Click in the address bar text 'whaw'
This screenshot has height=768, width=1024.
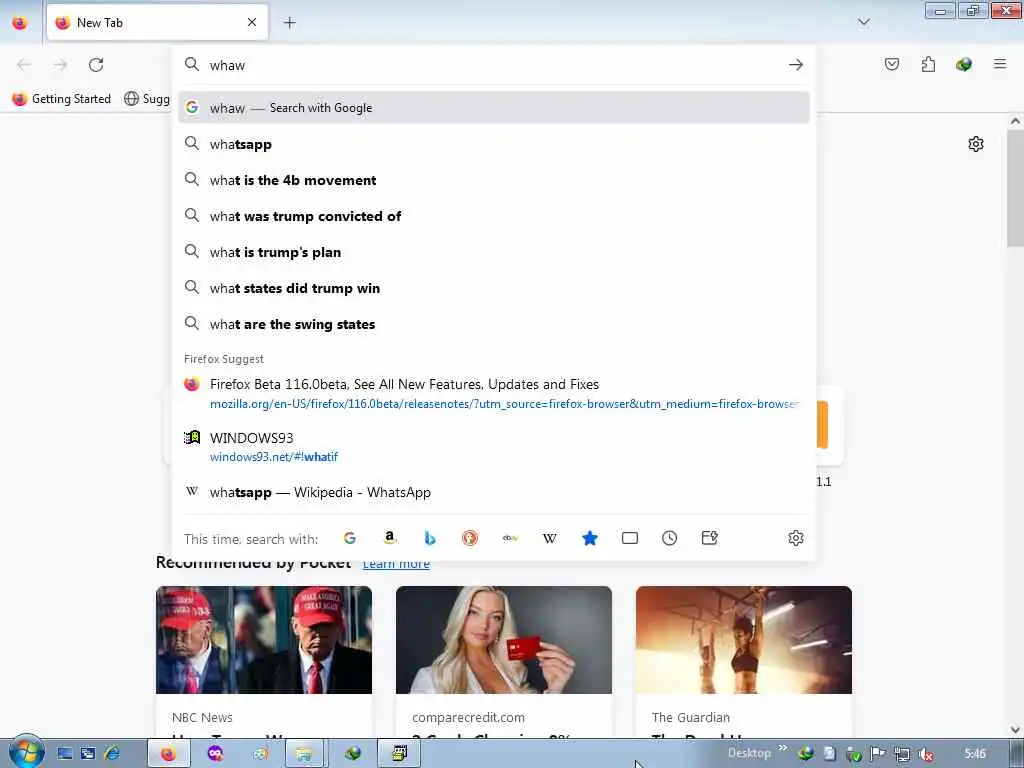(227, 65)
